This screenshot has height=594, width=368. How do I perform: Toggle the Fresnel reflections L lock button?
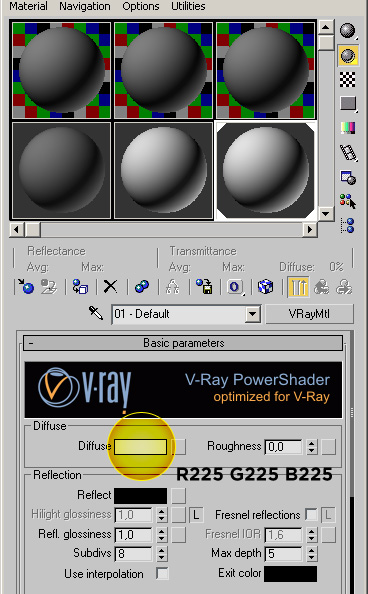tap(328, 515)
